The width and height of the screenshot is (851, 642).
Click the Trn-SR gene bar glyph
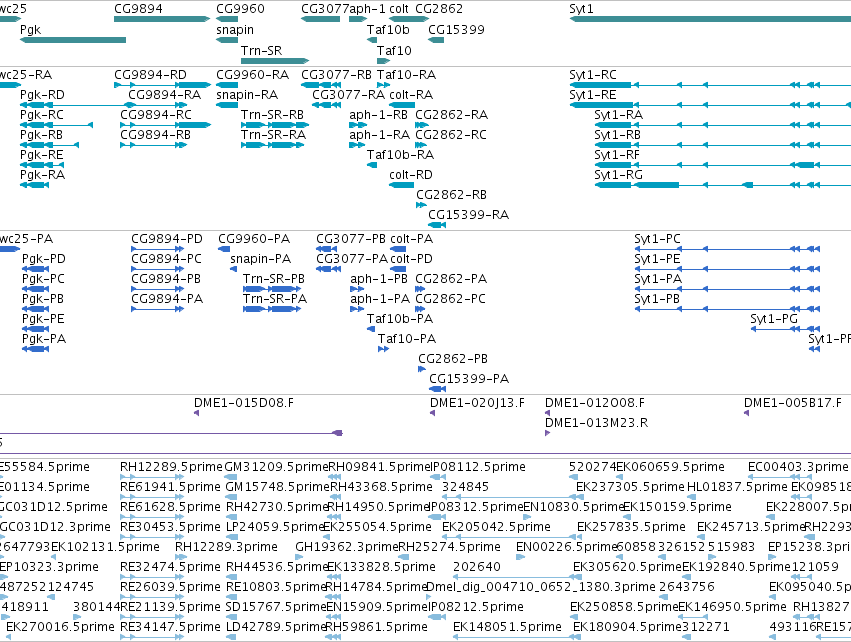[275, 61]
